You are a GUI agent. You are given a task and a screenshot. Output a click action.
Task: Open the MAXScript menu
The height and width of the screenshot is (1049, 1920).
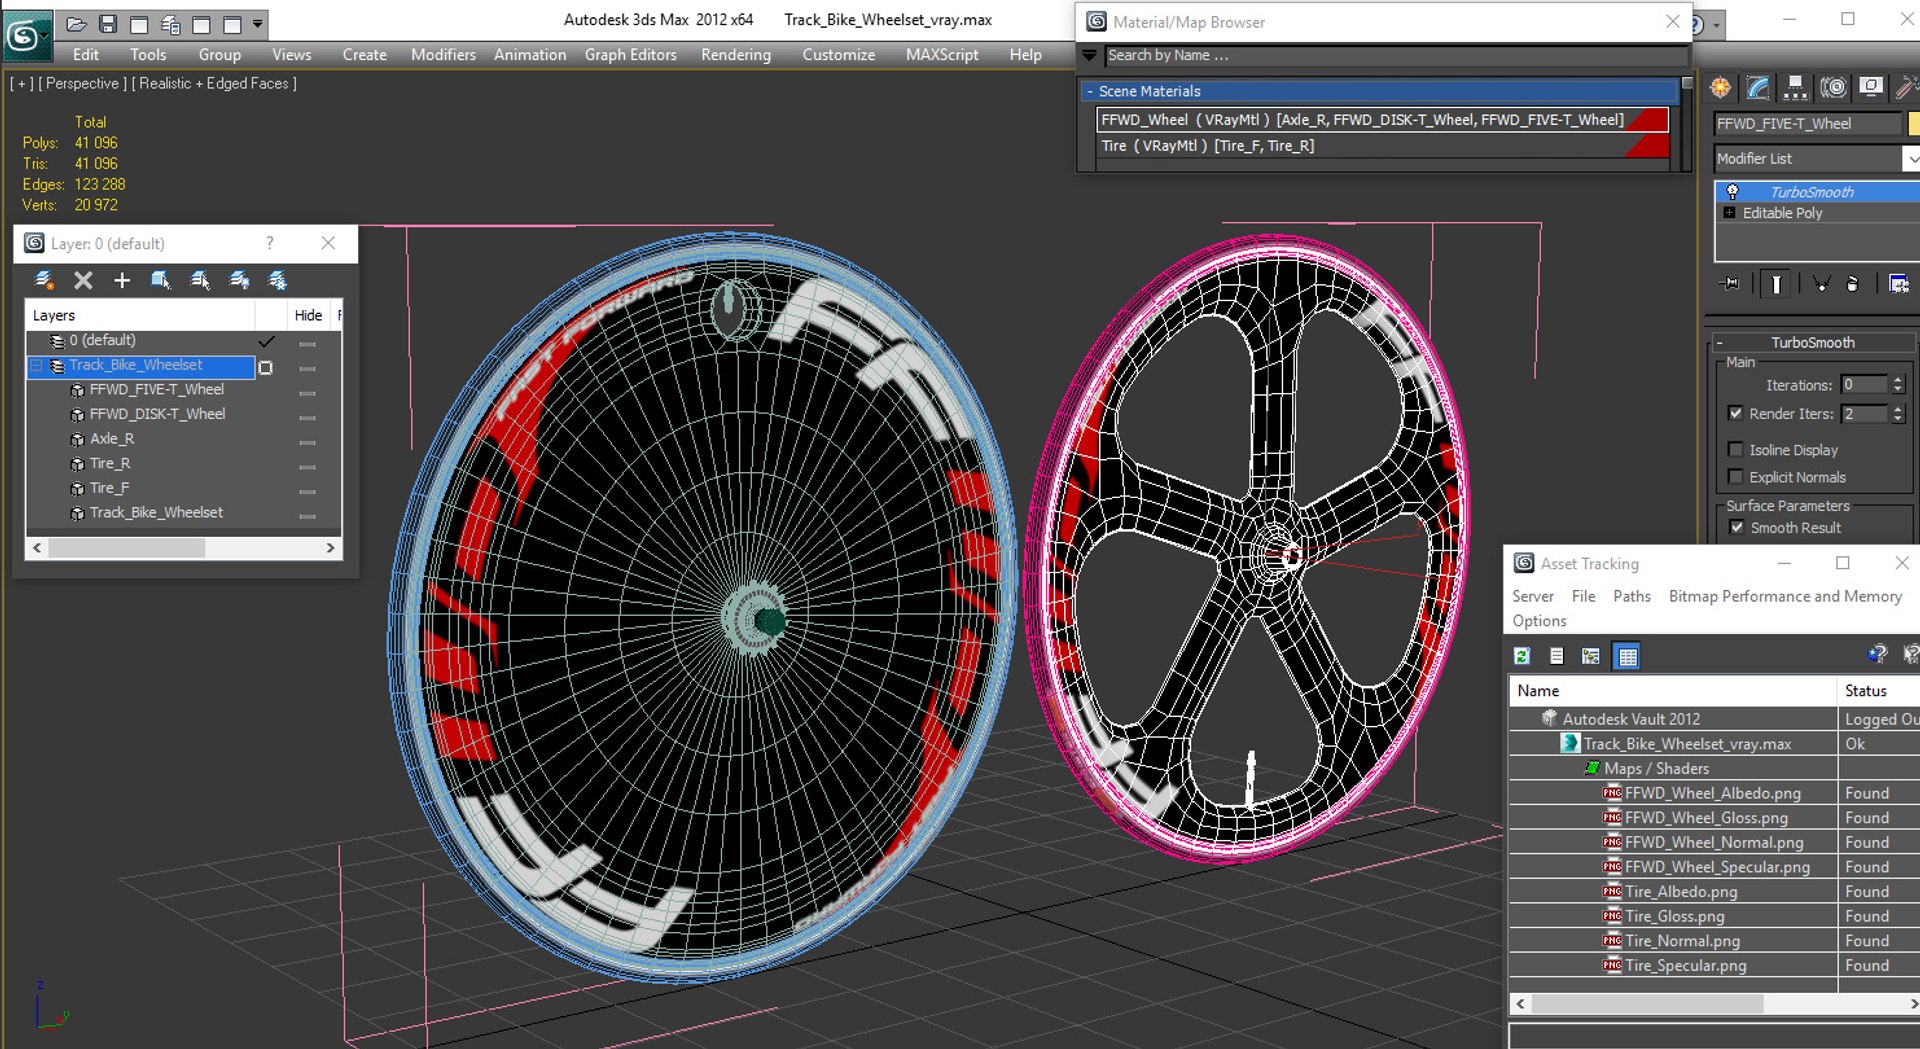(942, 55)
